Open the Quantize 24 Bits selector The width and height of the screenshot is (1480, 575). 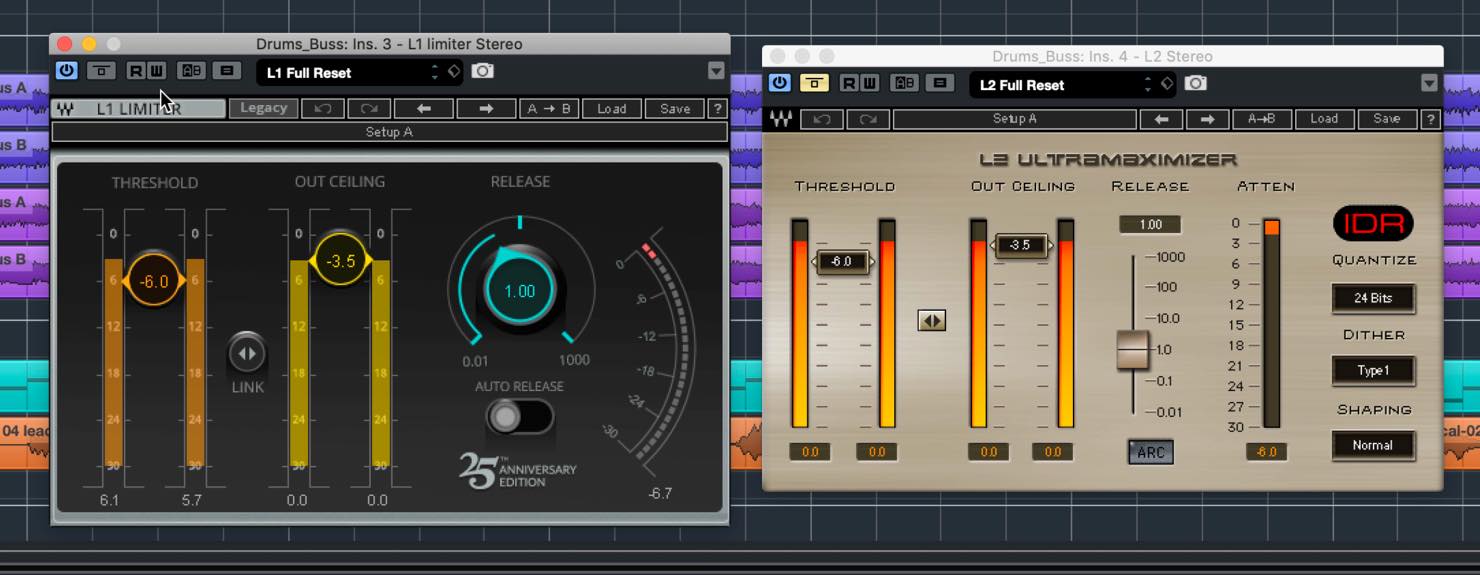click(x=1373, y=298)
